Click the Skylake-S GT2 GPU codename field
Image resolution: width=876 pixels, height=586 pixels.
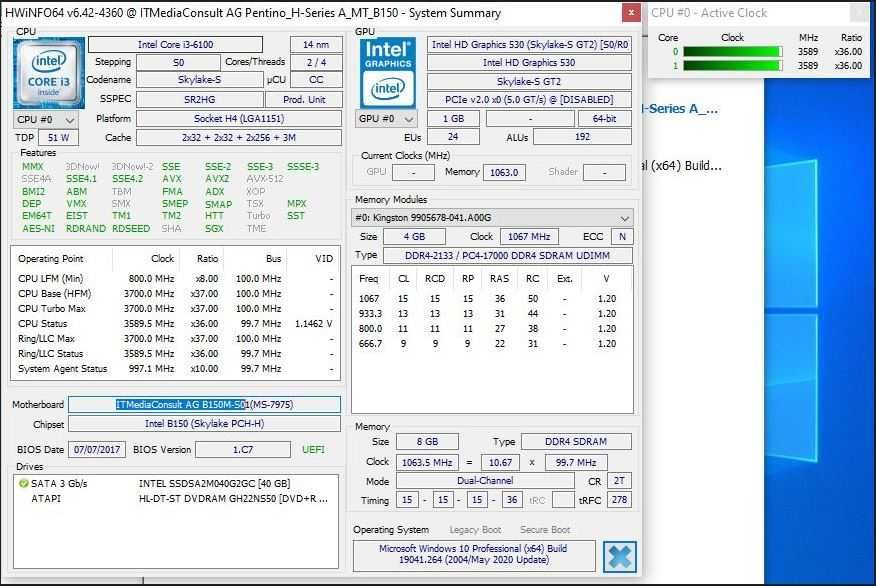(529, 82)
